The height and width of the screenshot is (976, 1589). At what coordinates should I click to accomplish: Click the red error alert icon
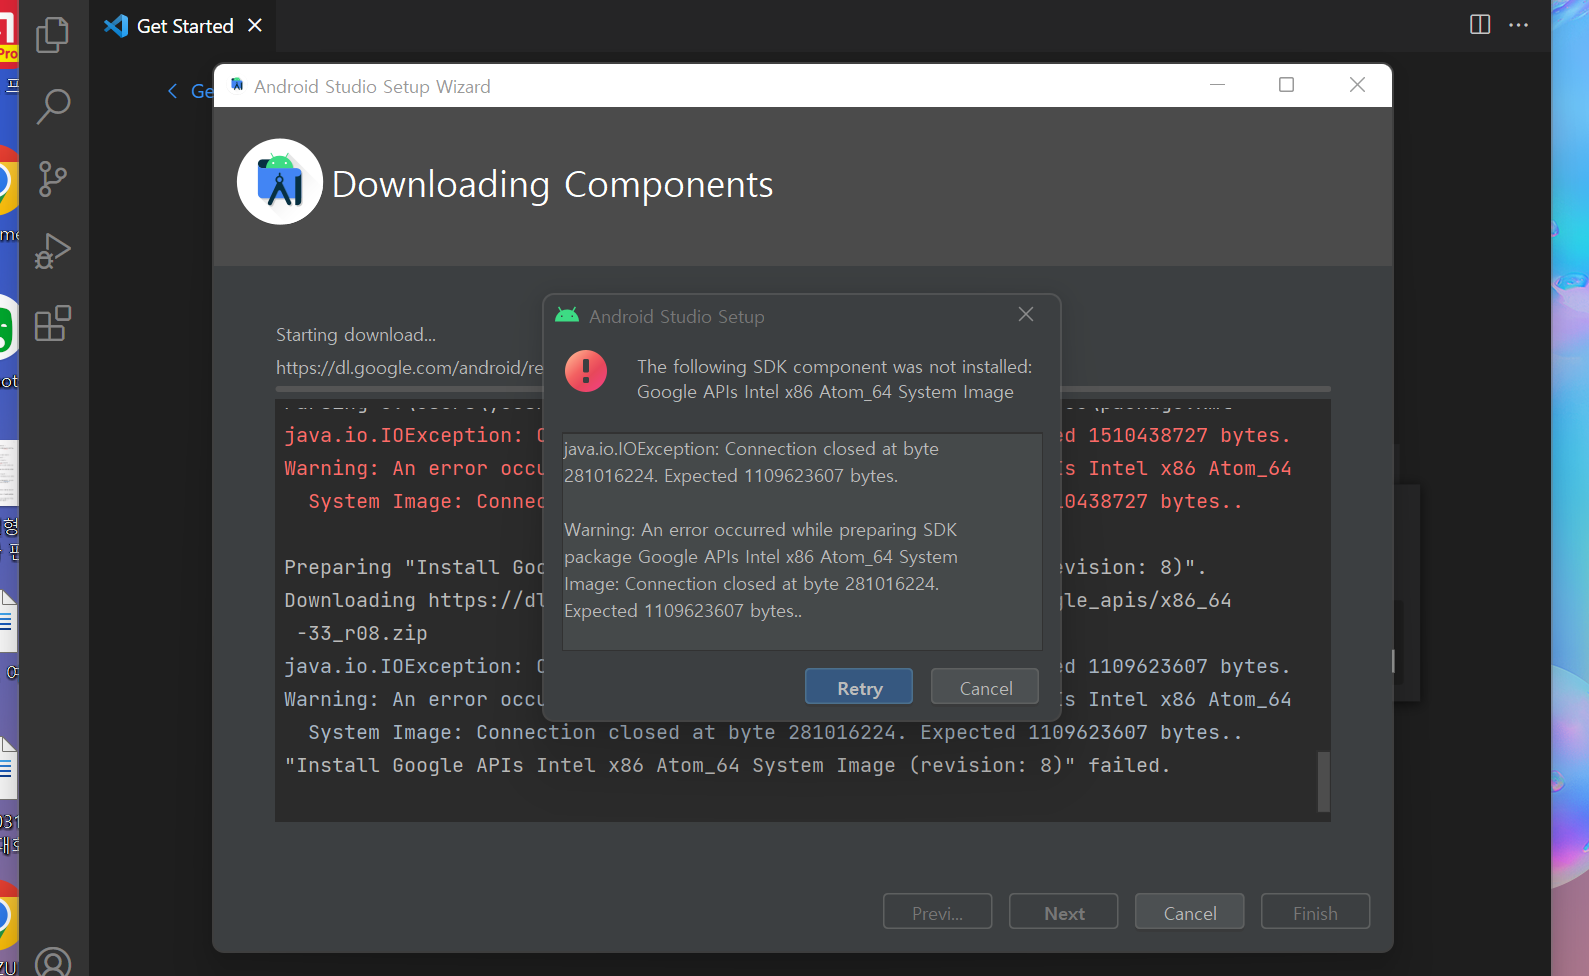[x=586, y=371]
